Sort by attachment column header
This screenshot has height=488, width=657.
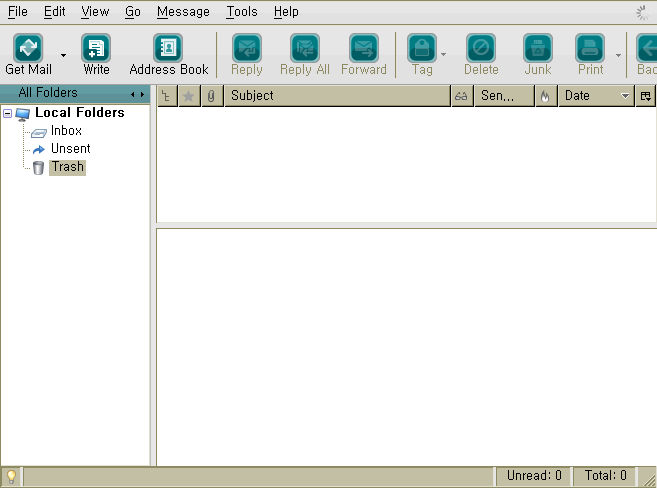pos(212,96)
